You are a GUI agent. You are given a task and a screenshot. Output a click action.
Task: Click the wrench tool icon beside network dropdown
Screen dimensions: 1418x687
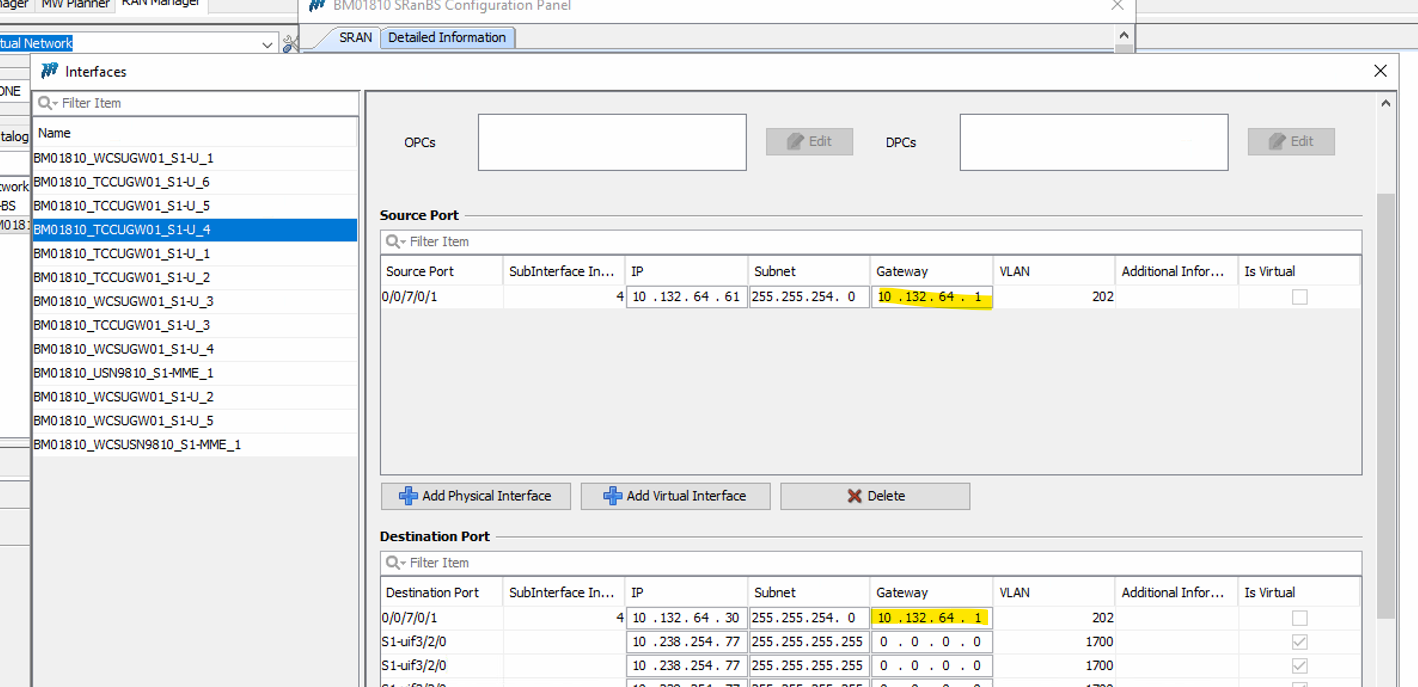[290, 44]
